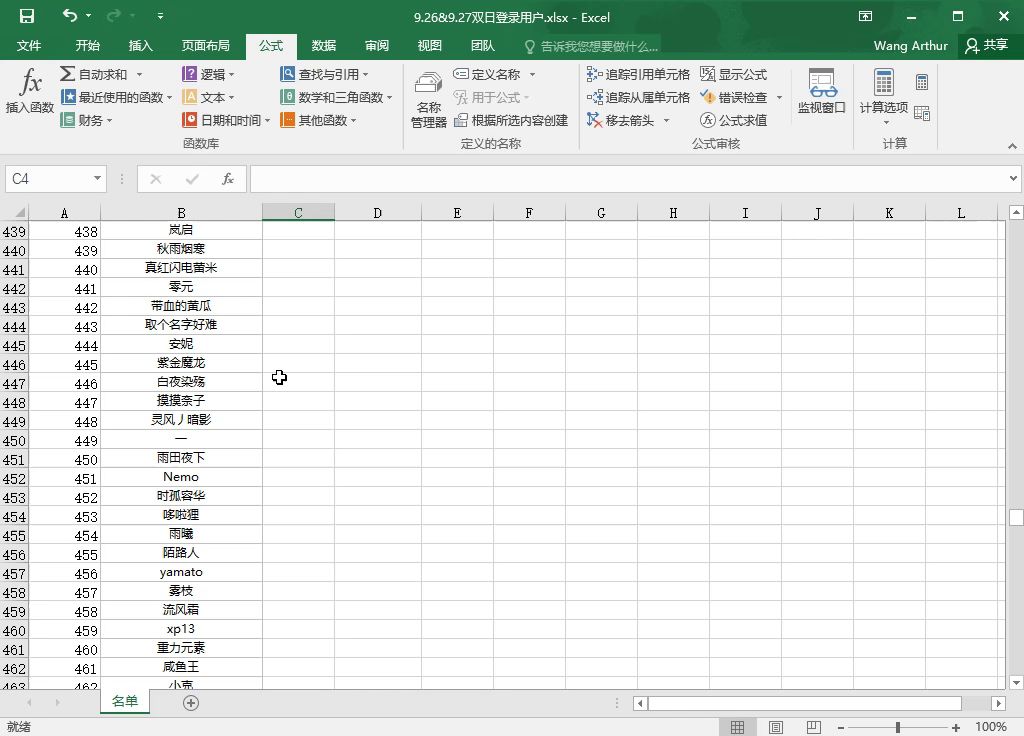Click the Insert Function (插入函数) icon

click(x=30, y=92)
